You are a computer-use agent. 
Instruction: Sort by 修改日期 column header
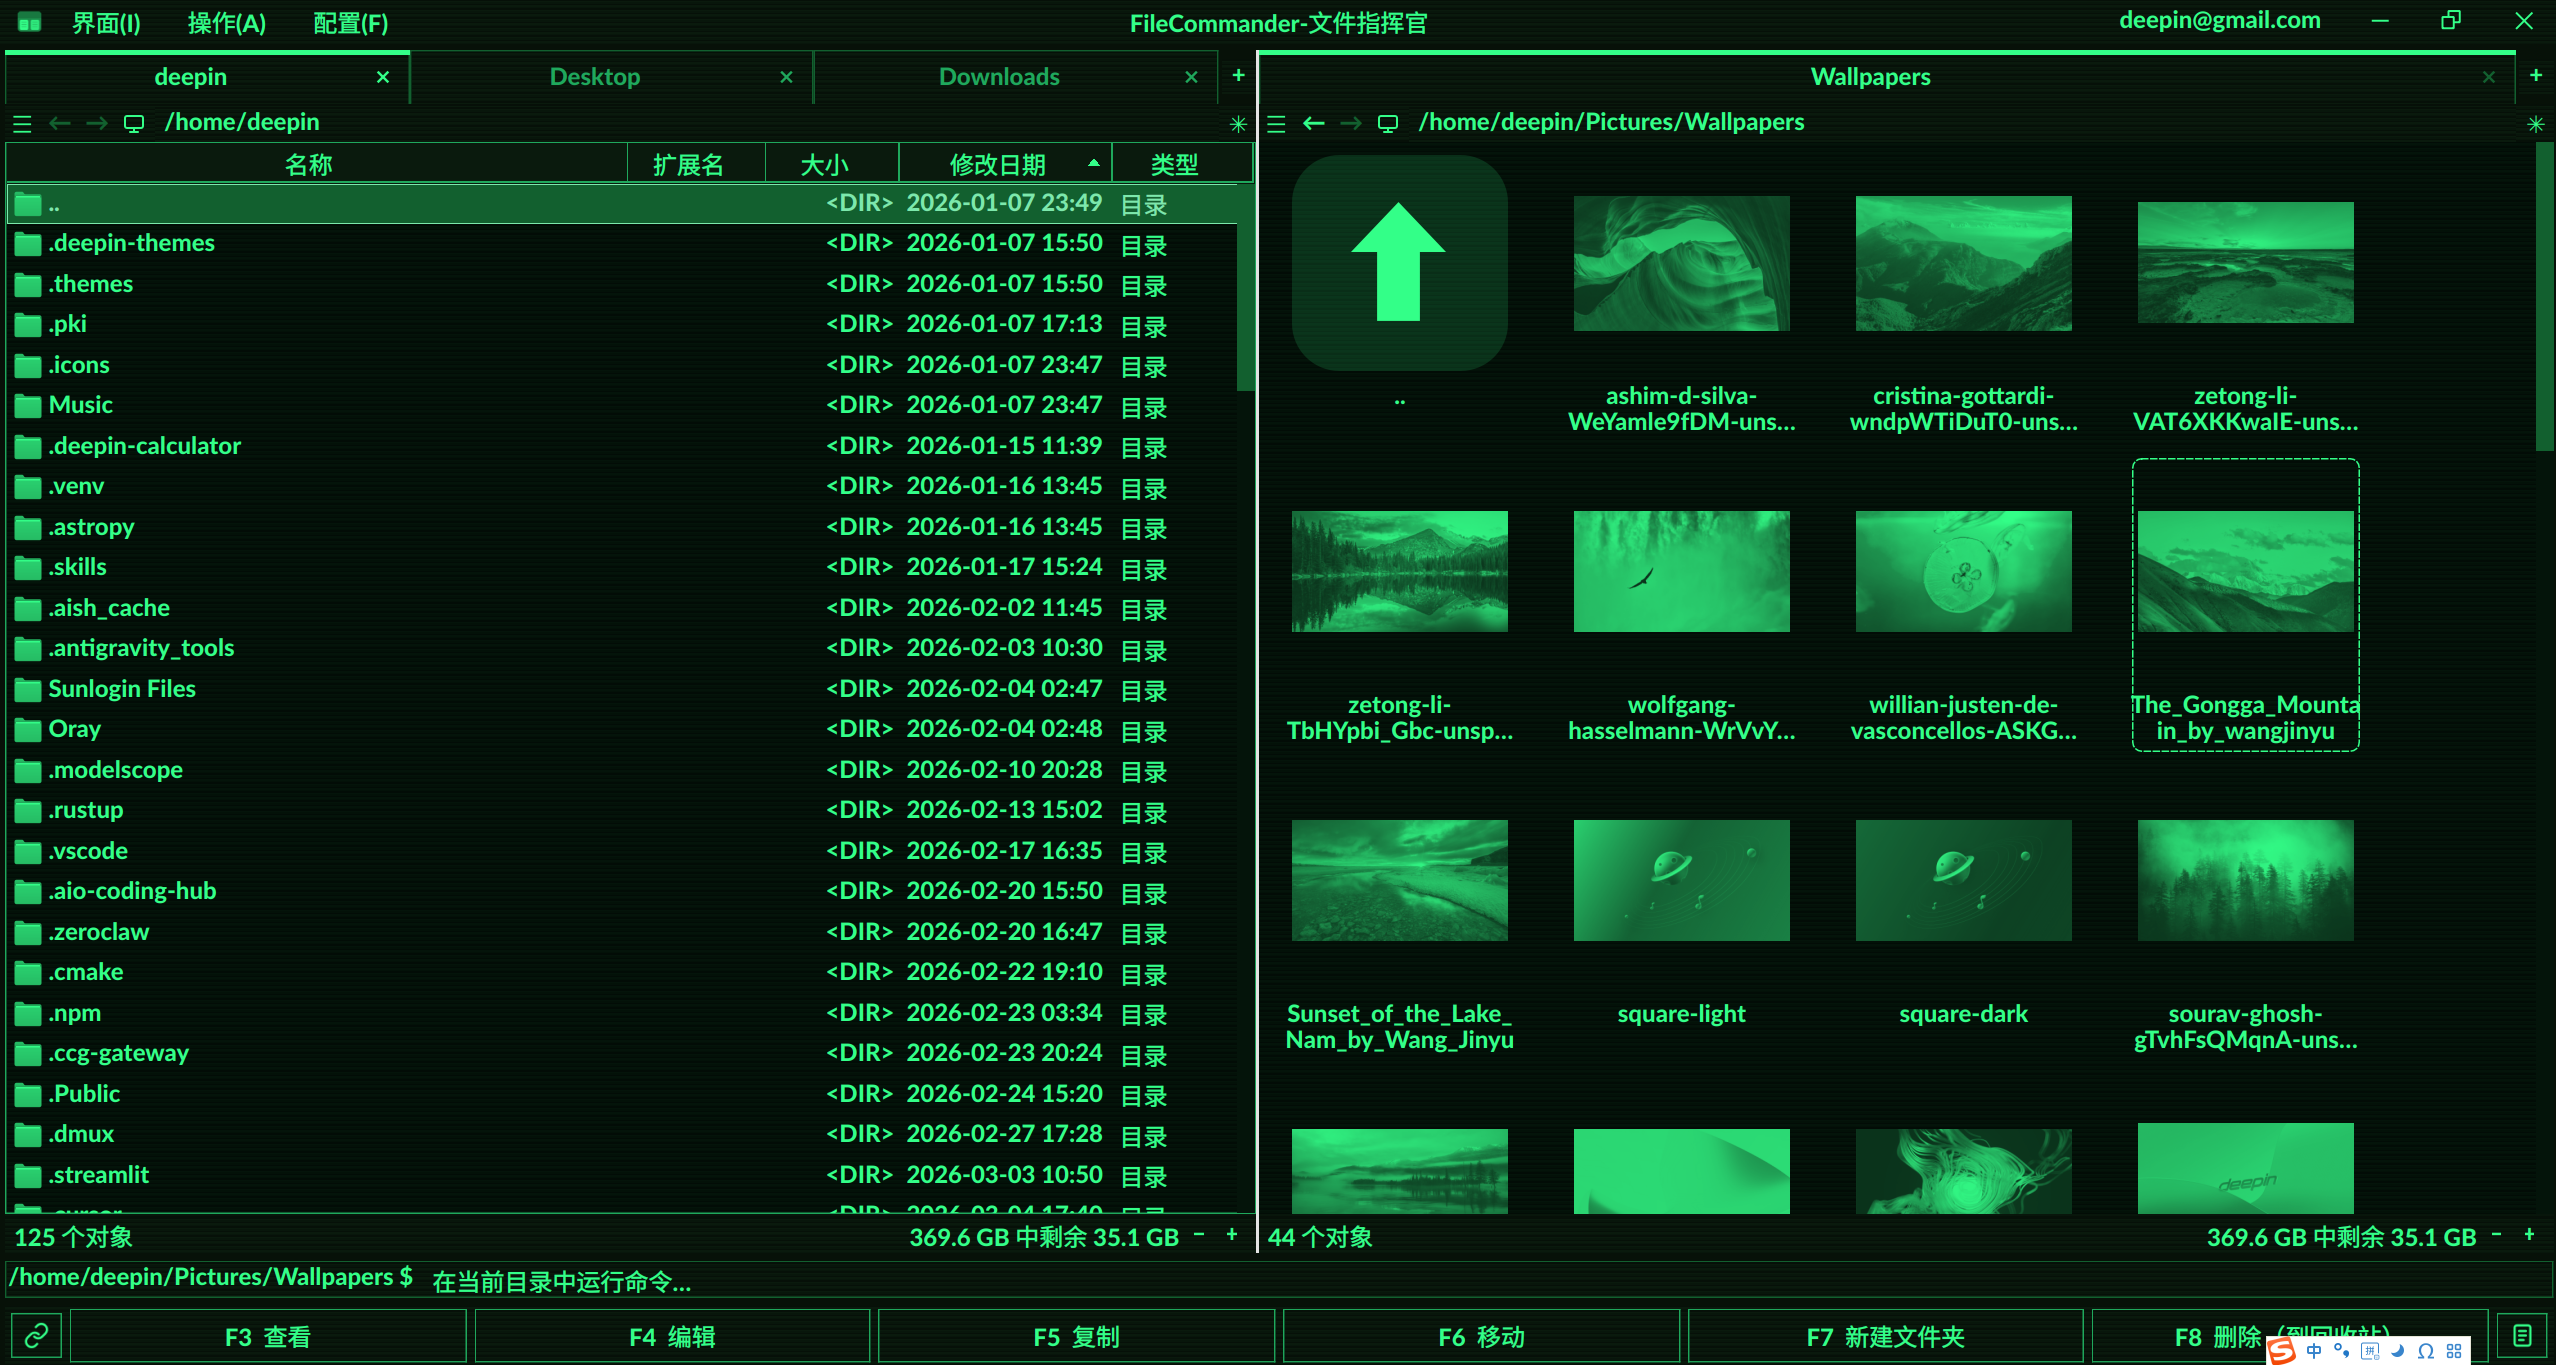[1005, 164]
